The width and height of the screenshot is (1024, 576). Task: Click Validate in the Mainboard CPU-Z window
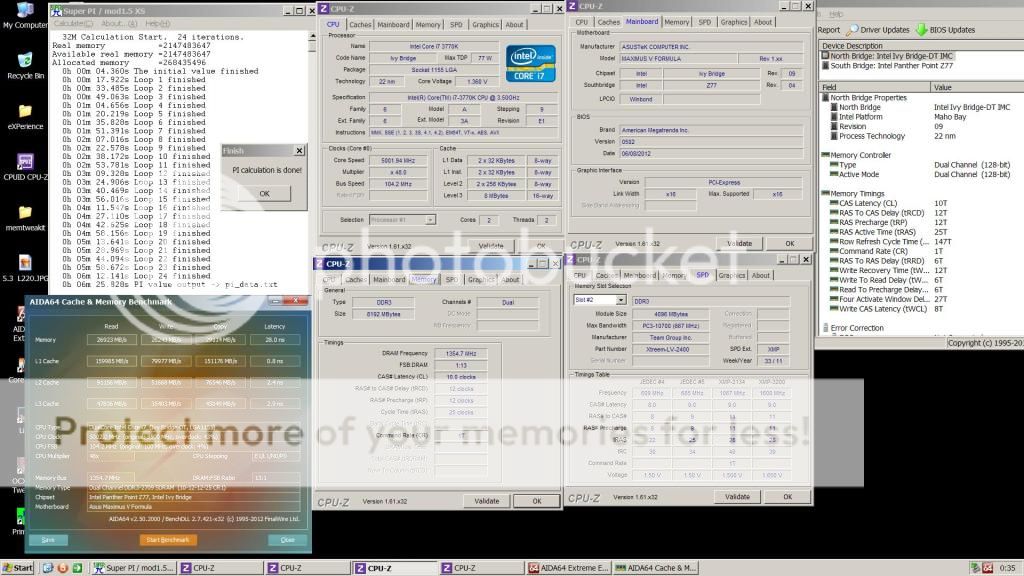coord(739,244)
